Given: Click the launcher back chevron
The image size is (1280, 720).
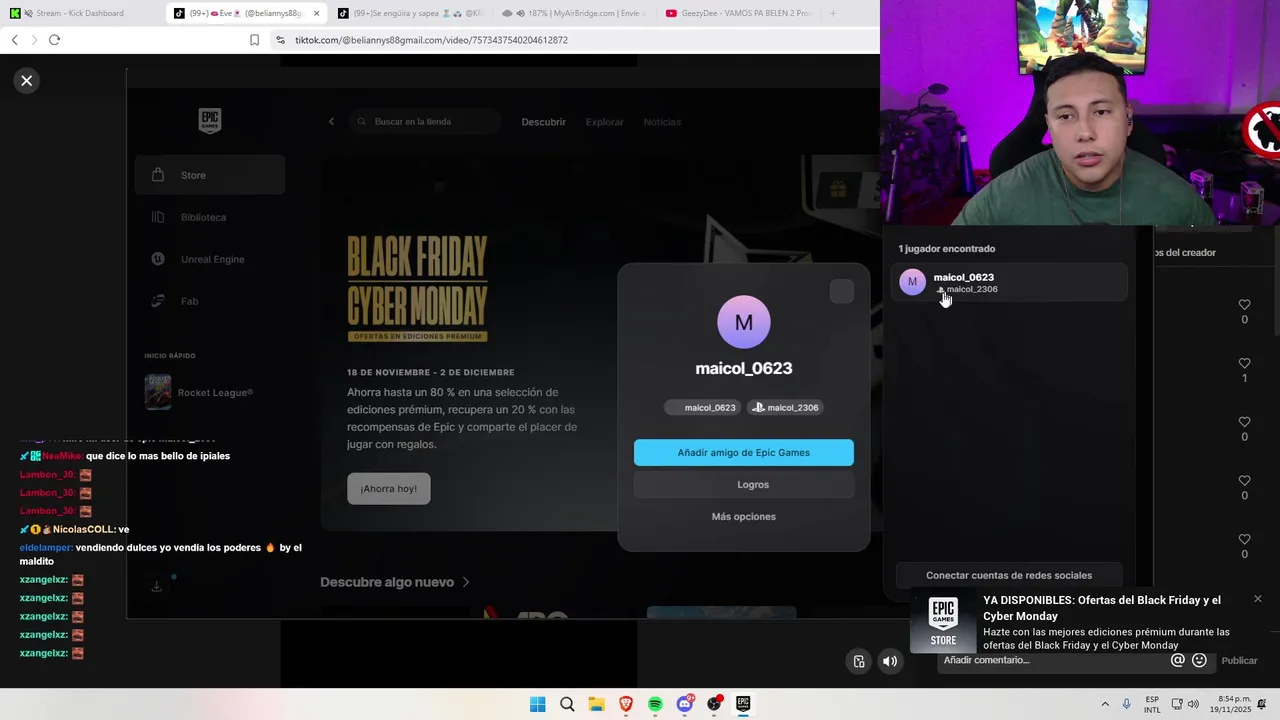Looking at the screenshot, I should [x=331, y=122].
